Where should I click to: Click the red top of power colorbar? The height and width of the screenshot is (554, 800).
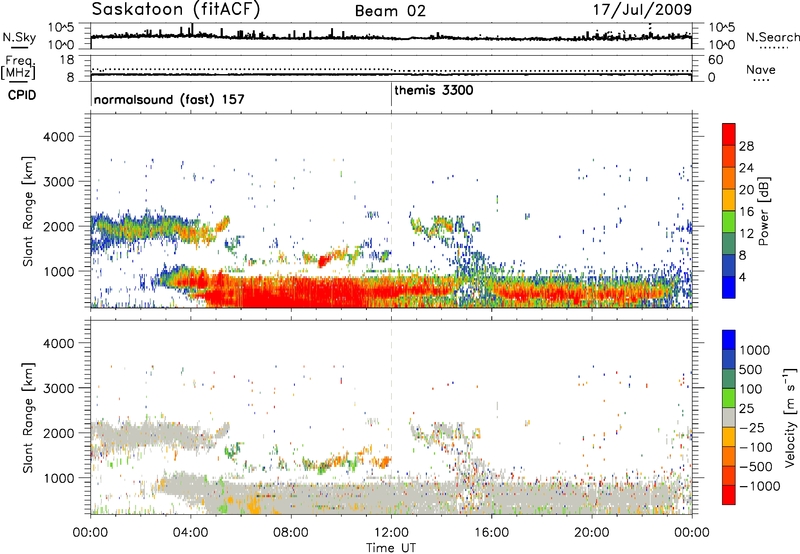(729, 134)
